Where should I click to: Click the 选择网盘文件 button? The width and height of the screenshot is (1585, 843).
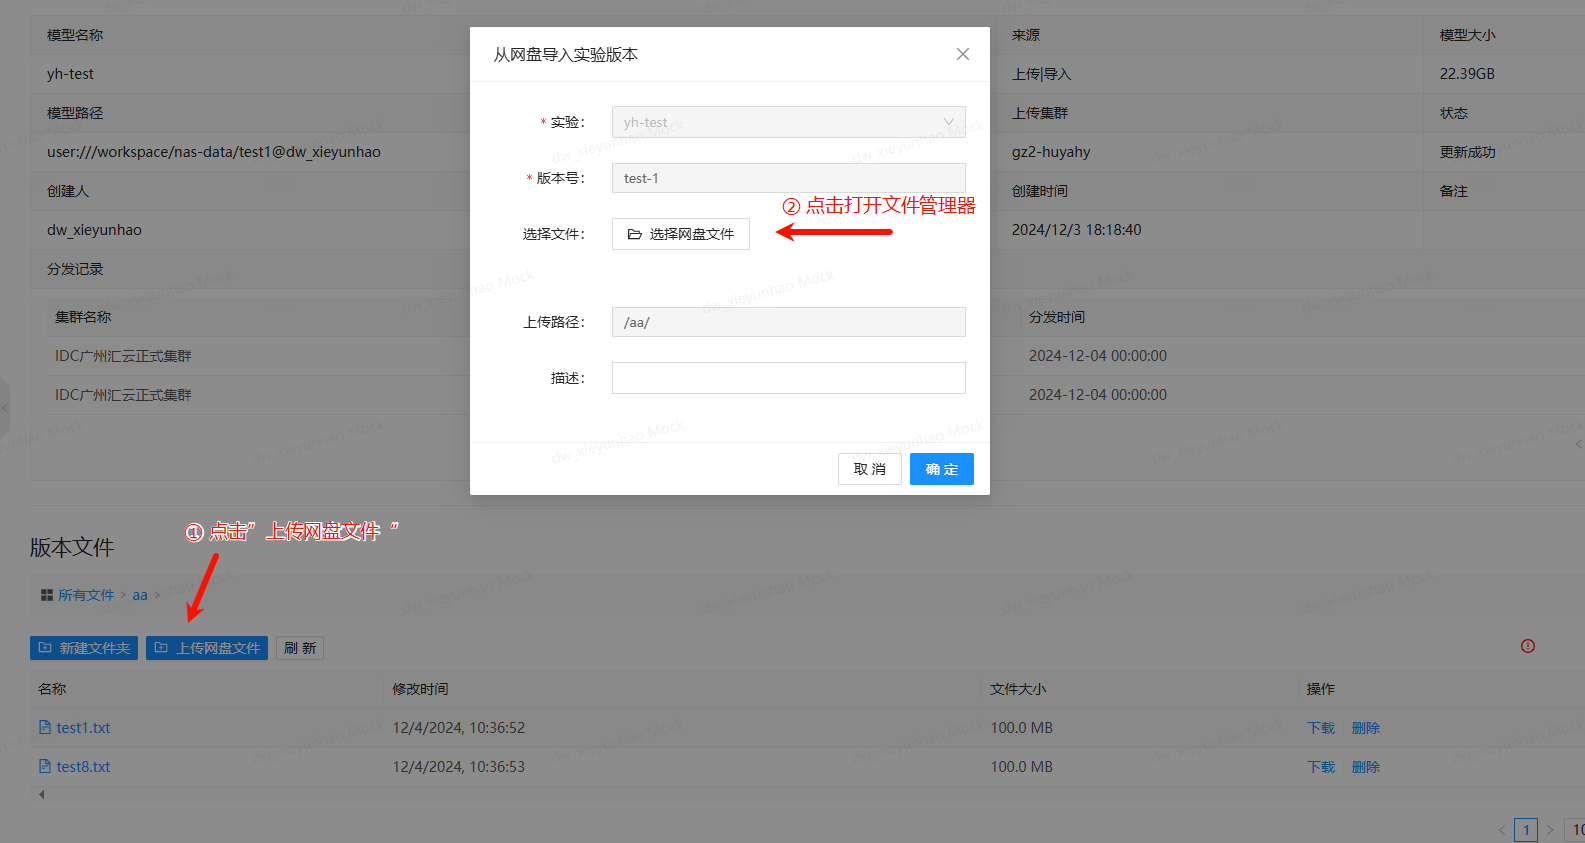pyautogui.click(x=681, y=234)
